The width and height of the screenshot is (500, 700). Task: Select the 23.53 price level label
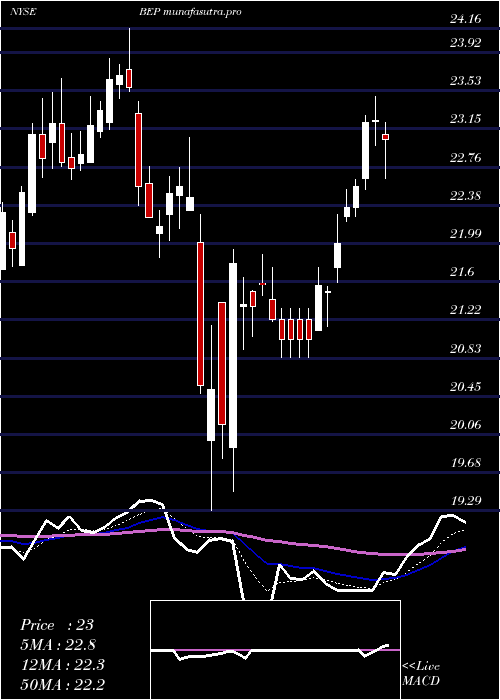[466, 81]
